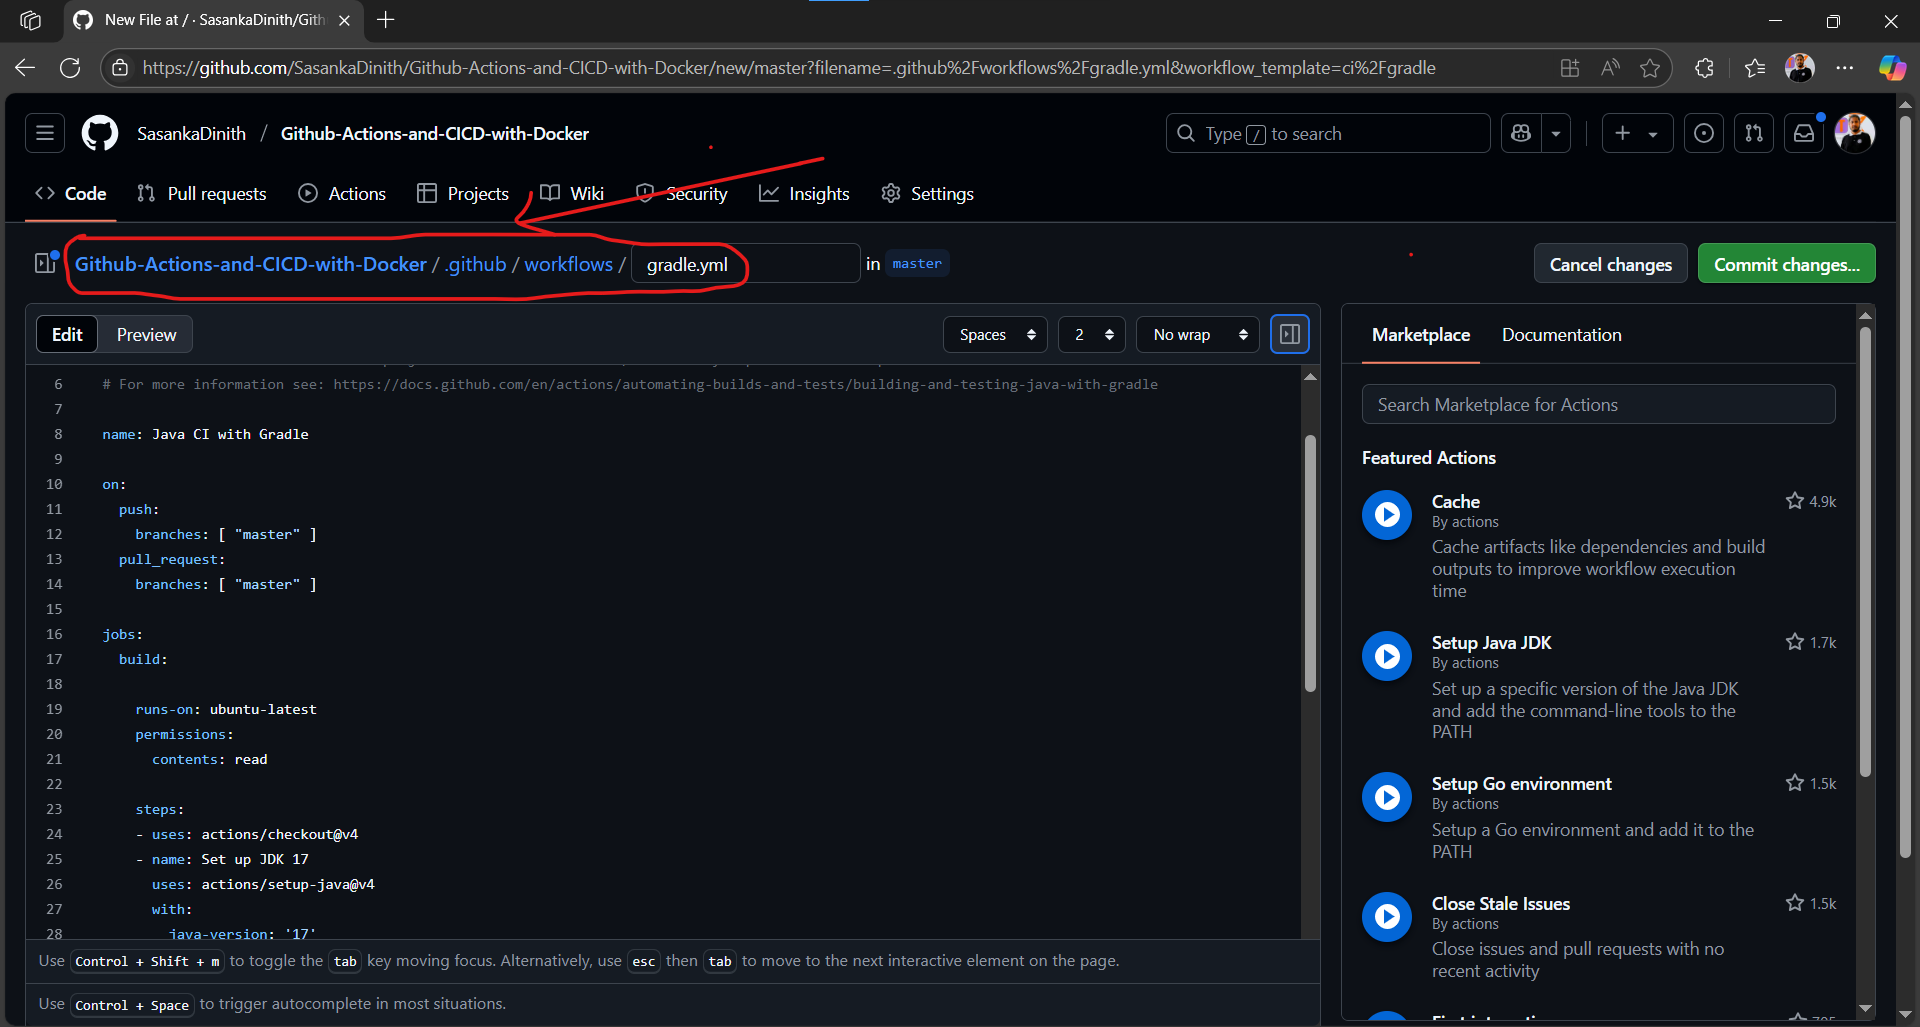Open browser extensions puzzle icon

click(1705, 68)
